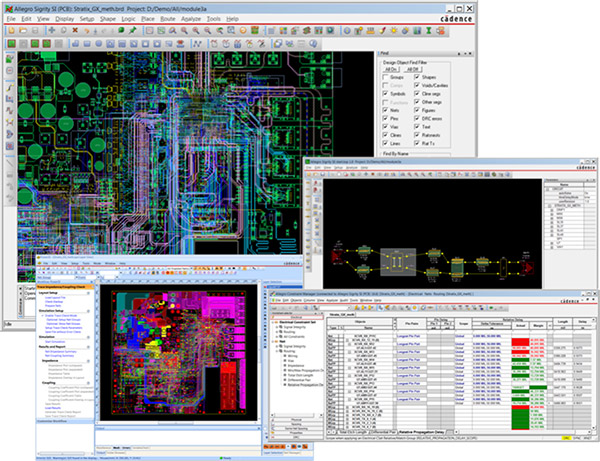Screen dimensions: 600x461
Task: Toggle the Voids/Cavities checkbox
Action: 417,85
